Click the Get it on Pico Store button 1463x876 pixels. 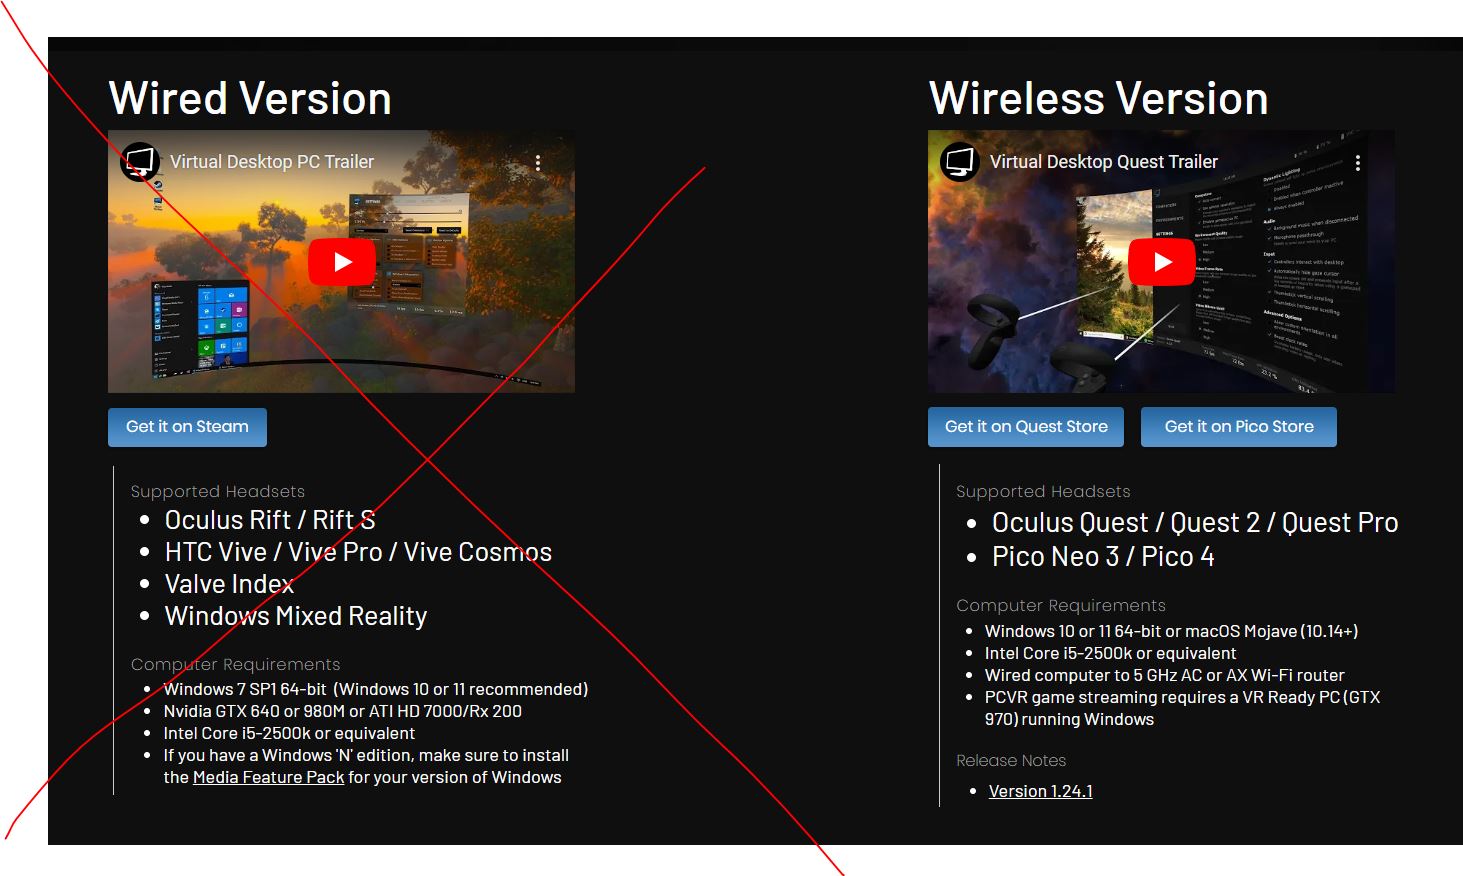click(x=1239, y=427)
